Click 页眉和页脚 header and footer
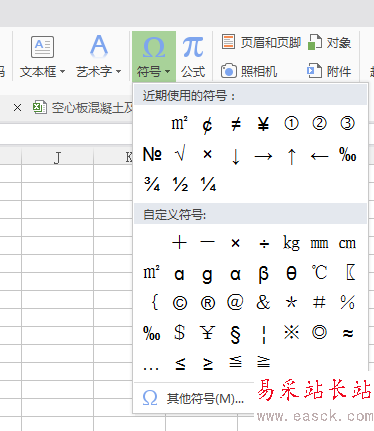Screen dimensions: 374x431 [x=261, y=43]
